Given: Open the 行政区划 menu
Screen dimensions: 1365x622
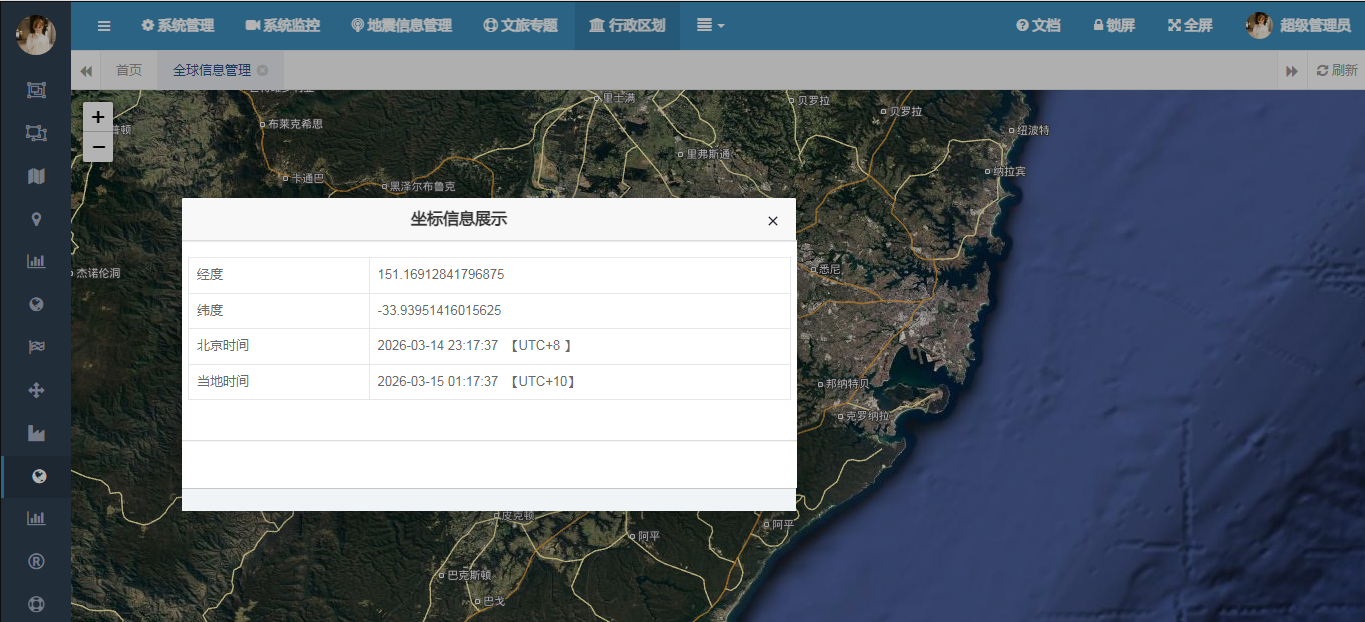Looking at the screenshot, I should (627, 25).
